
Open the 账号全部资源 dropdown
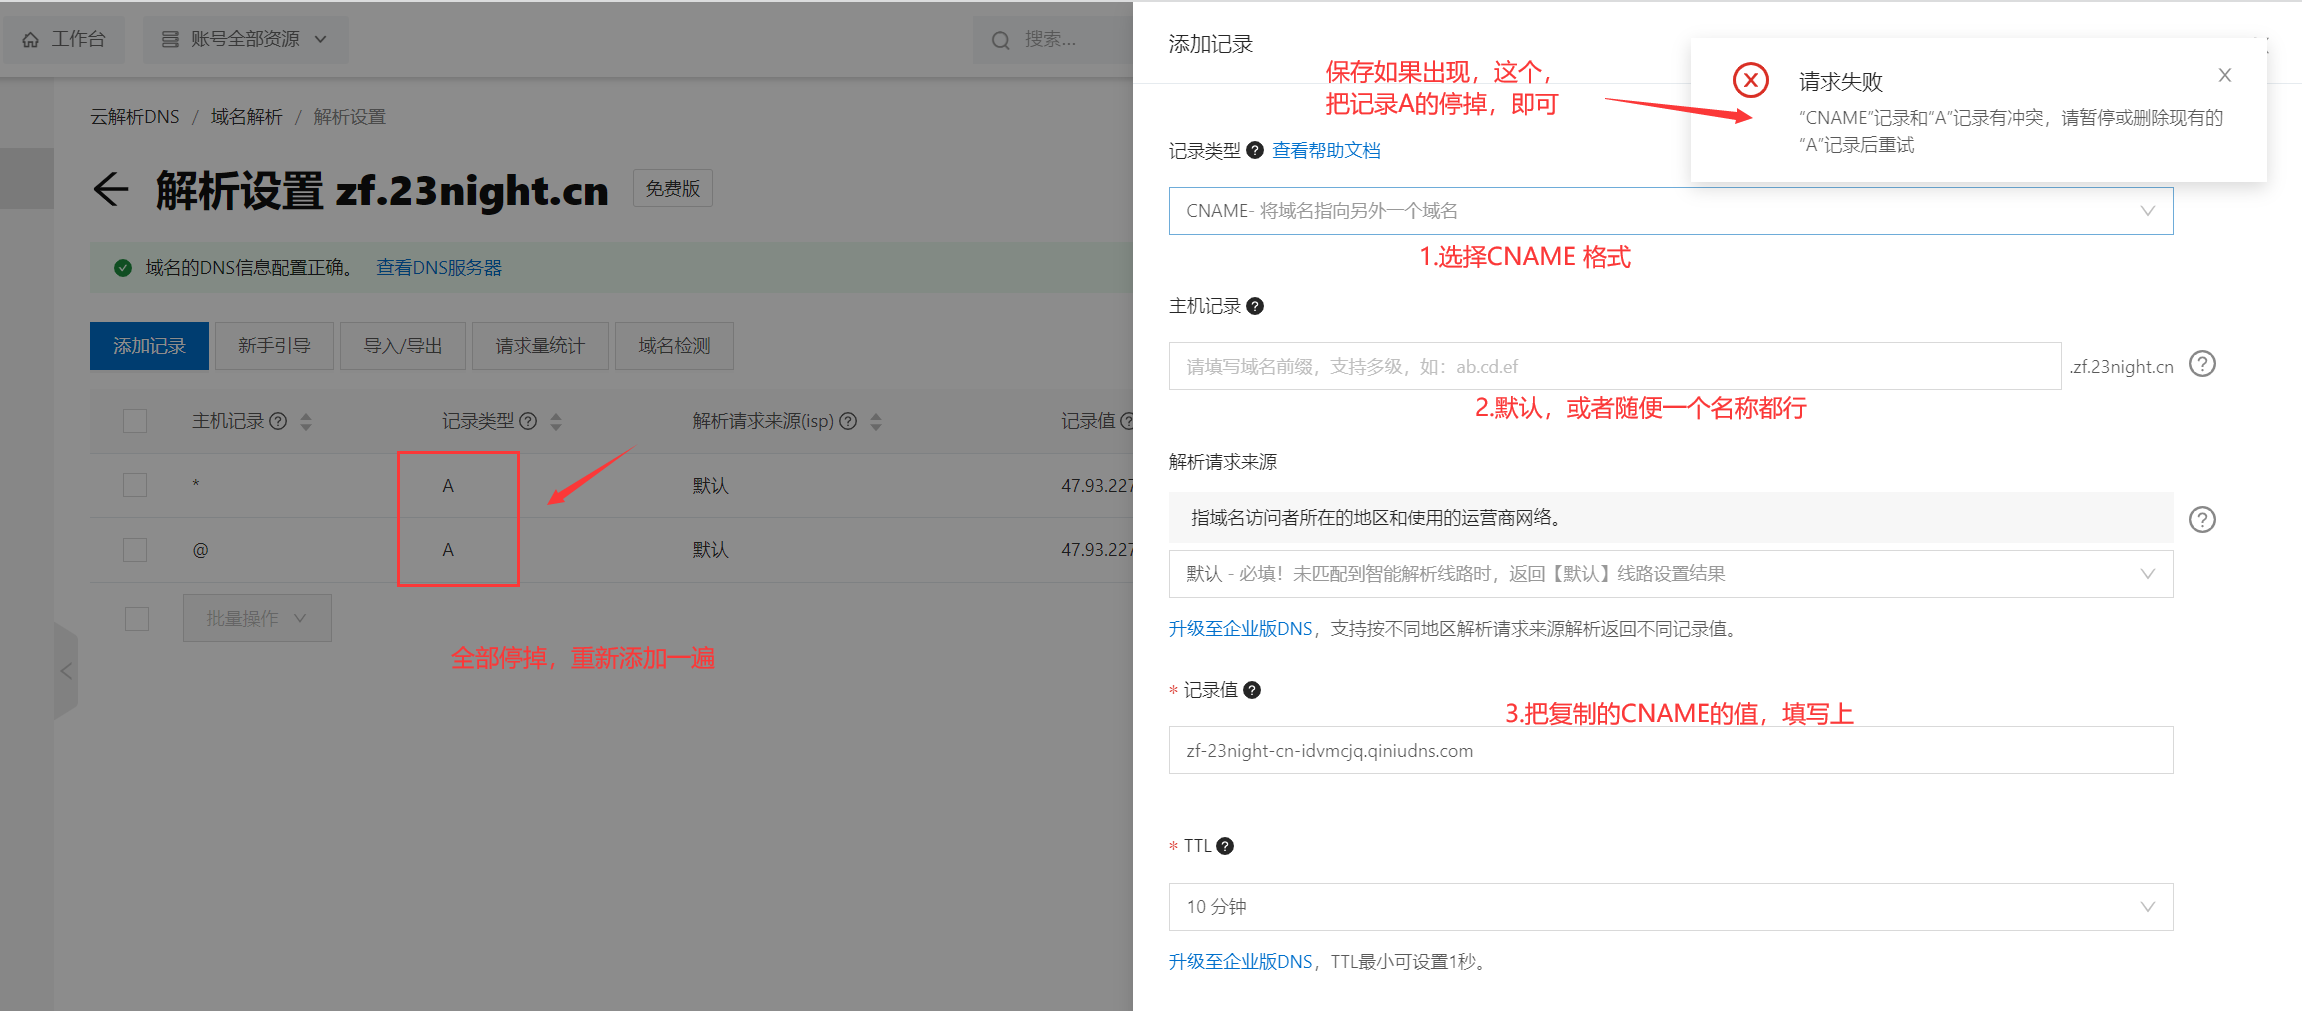(x=245, y=39)
